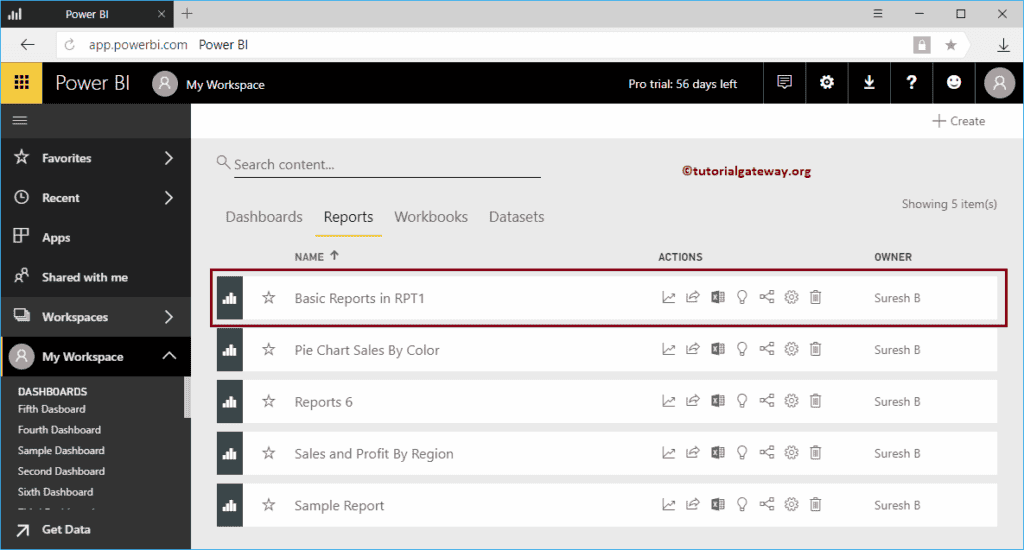Image resolution: width=1024 pixels, height=550 pixels.
Task: Click the browser address bar app.powerbi.com
Action: pyautogui.click(x=483, y=44)
